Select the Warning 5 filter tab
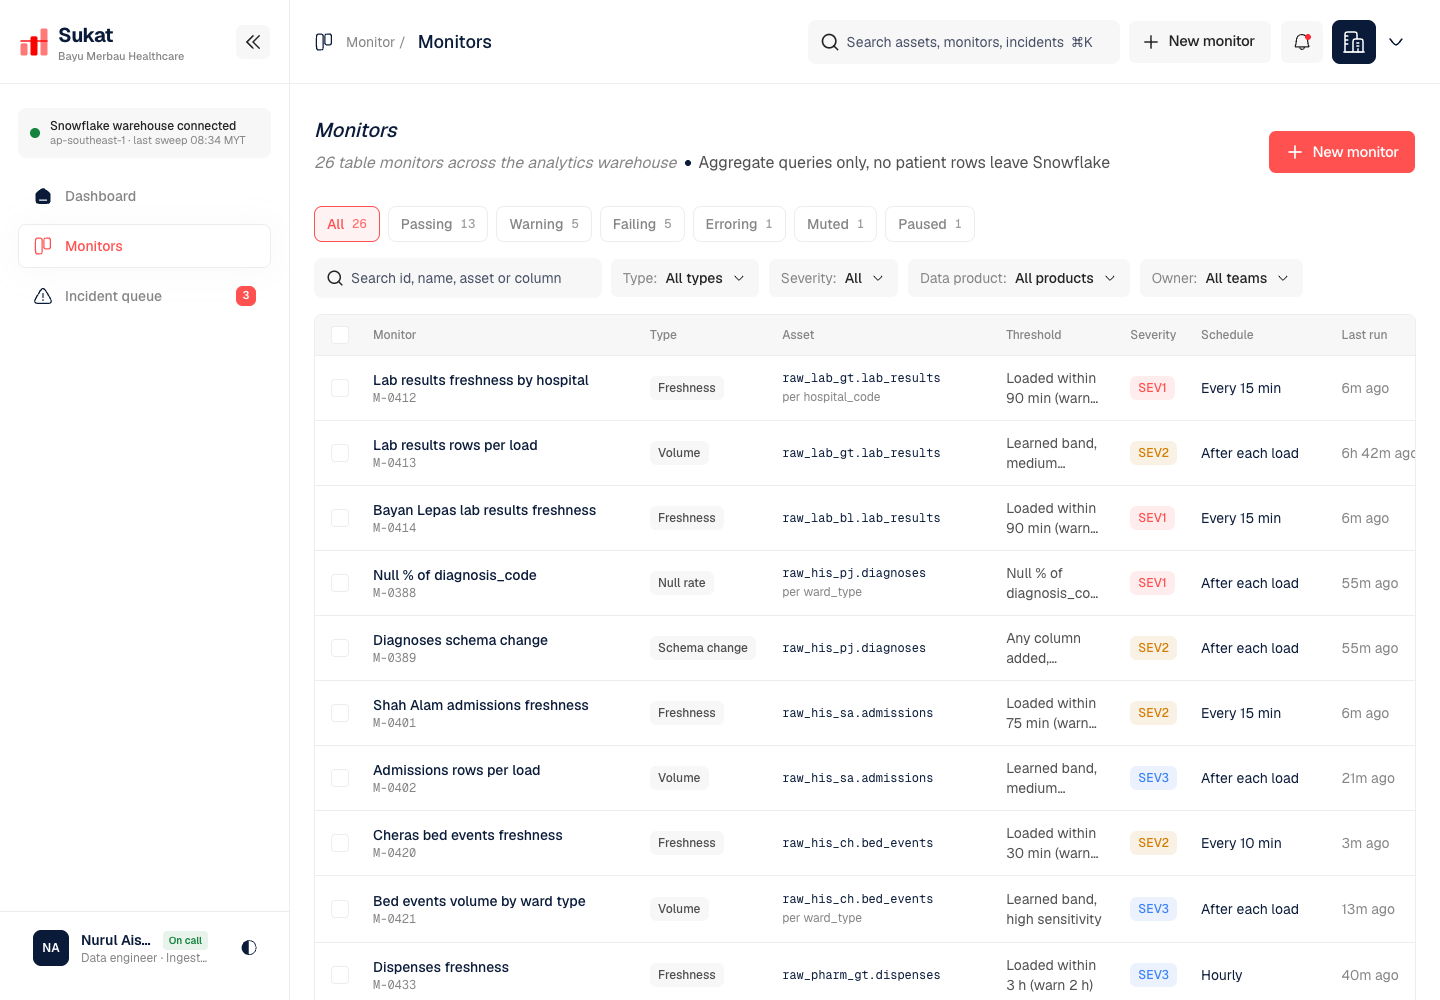Image resolution: width=1440 pixels, height=1000 pixels. click(x=544, y=224)
